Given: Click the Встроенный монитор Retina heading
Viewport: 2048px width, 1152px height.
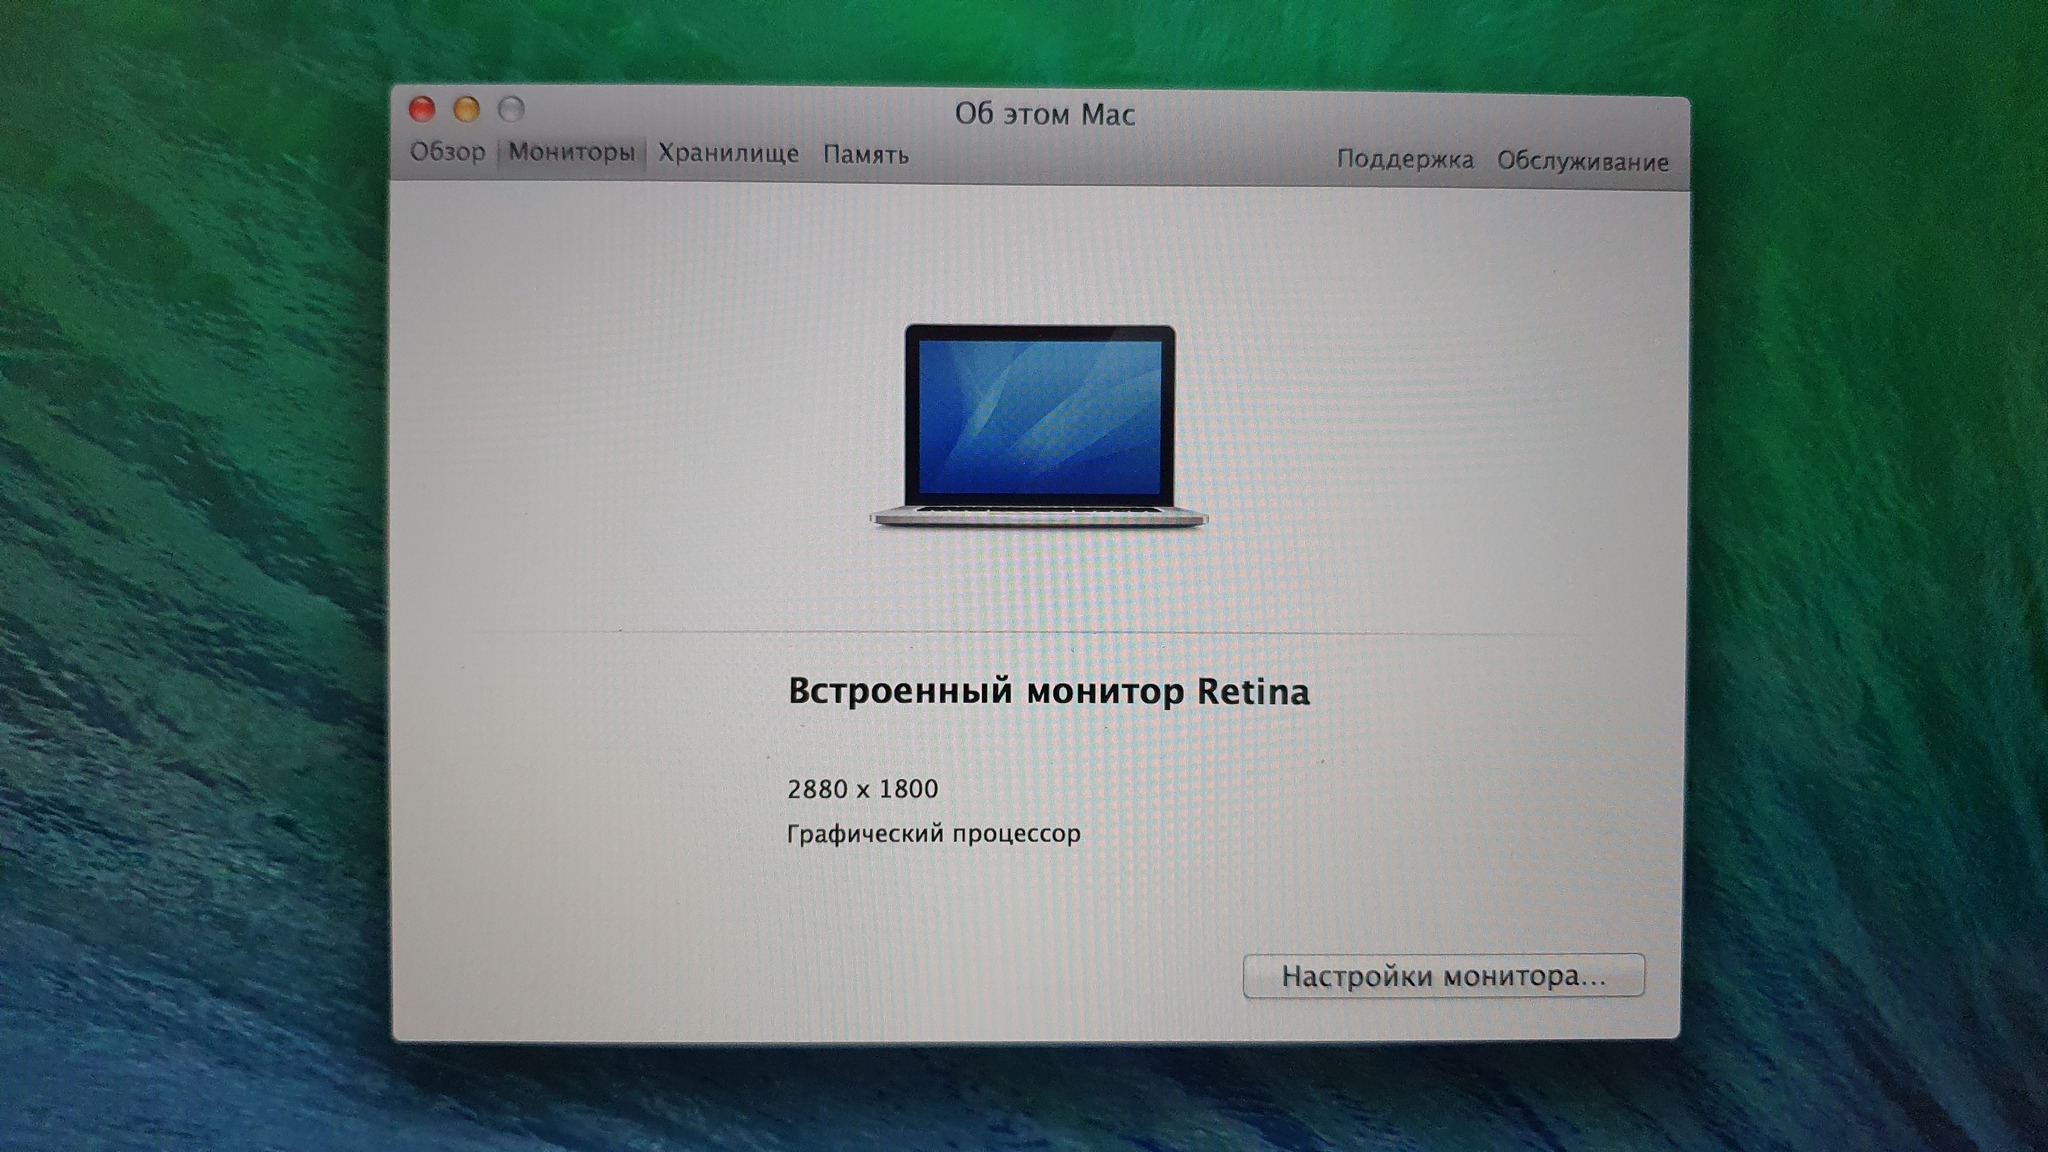Looking at the screenshot, I should point(1048,691).
